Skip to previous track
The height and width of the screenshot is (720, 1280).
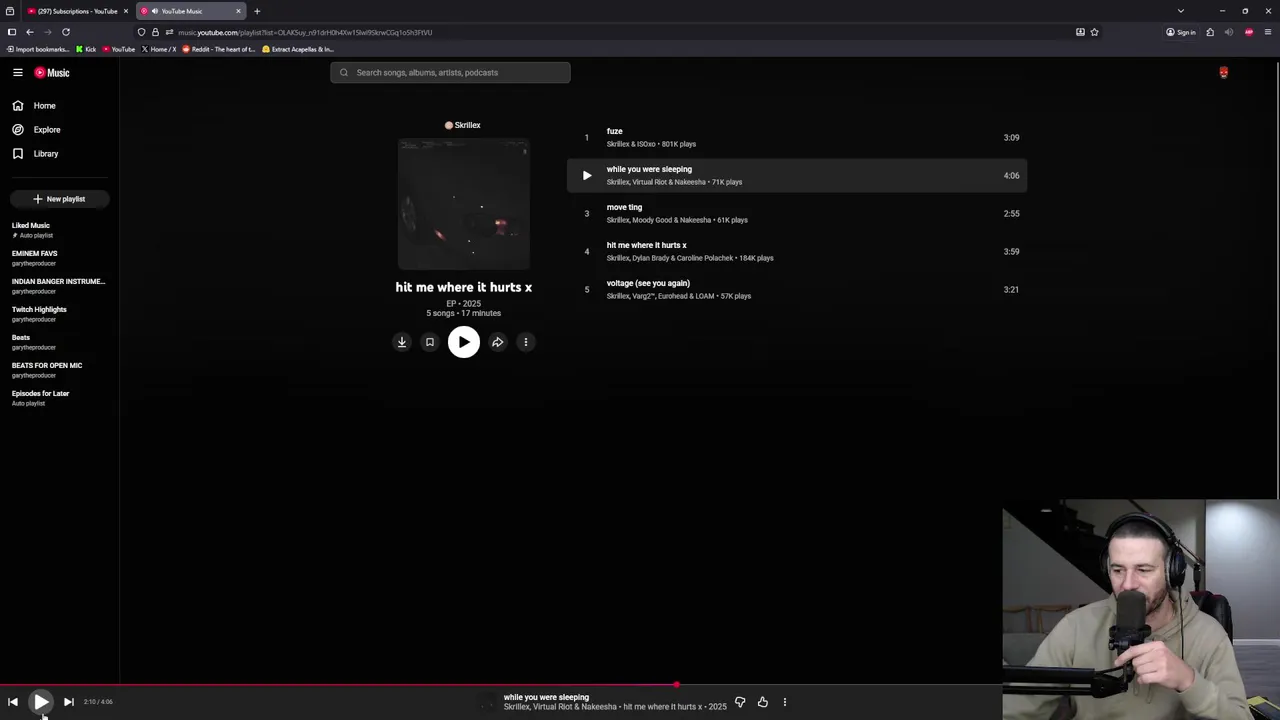tap(13, 702)
